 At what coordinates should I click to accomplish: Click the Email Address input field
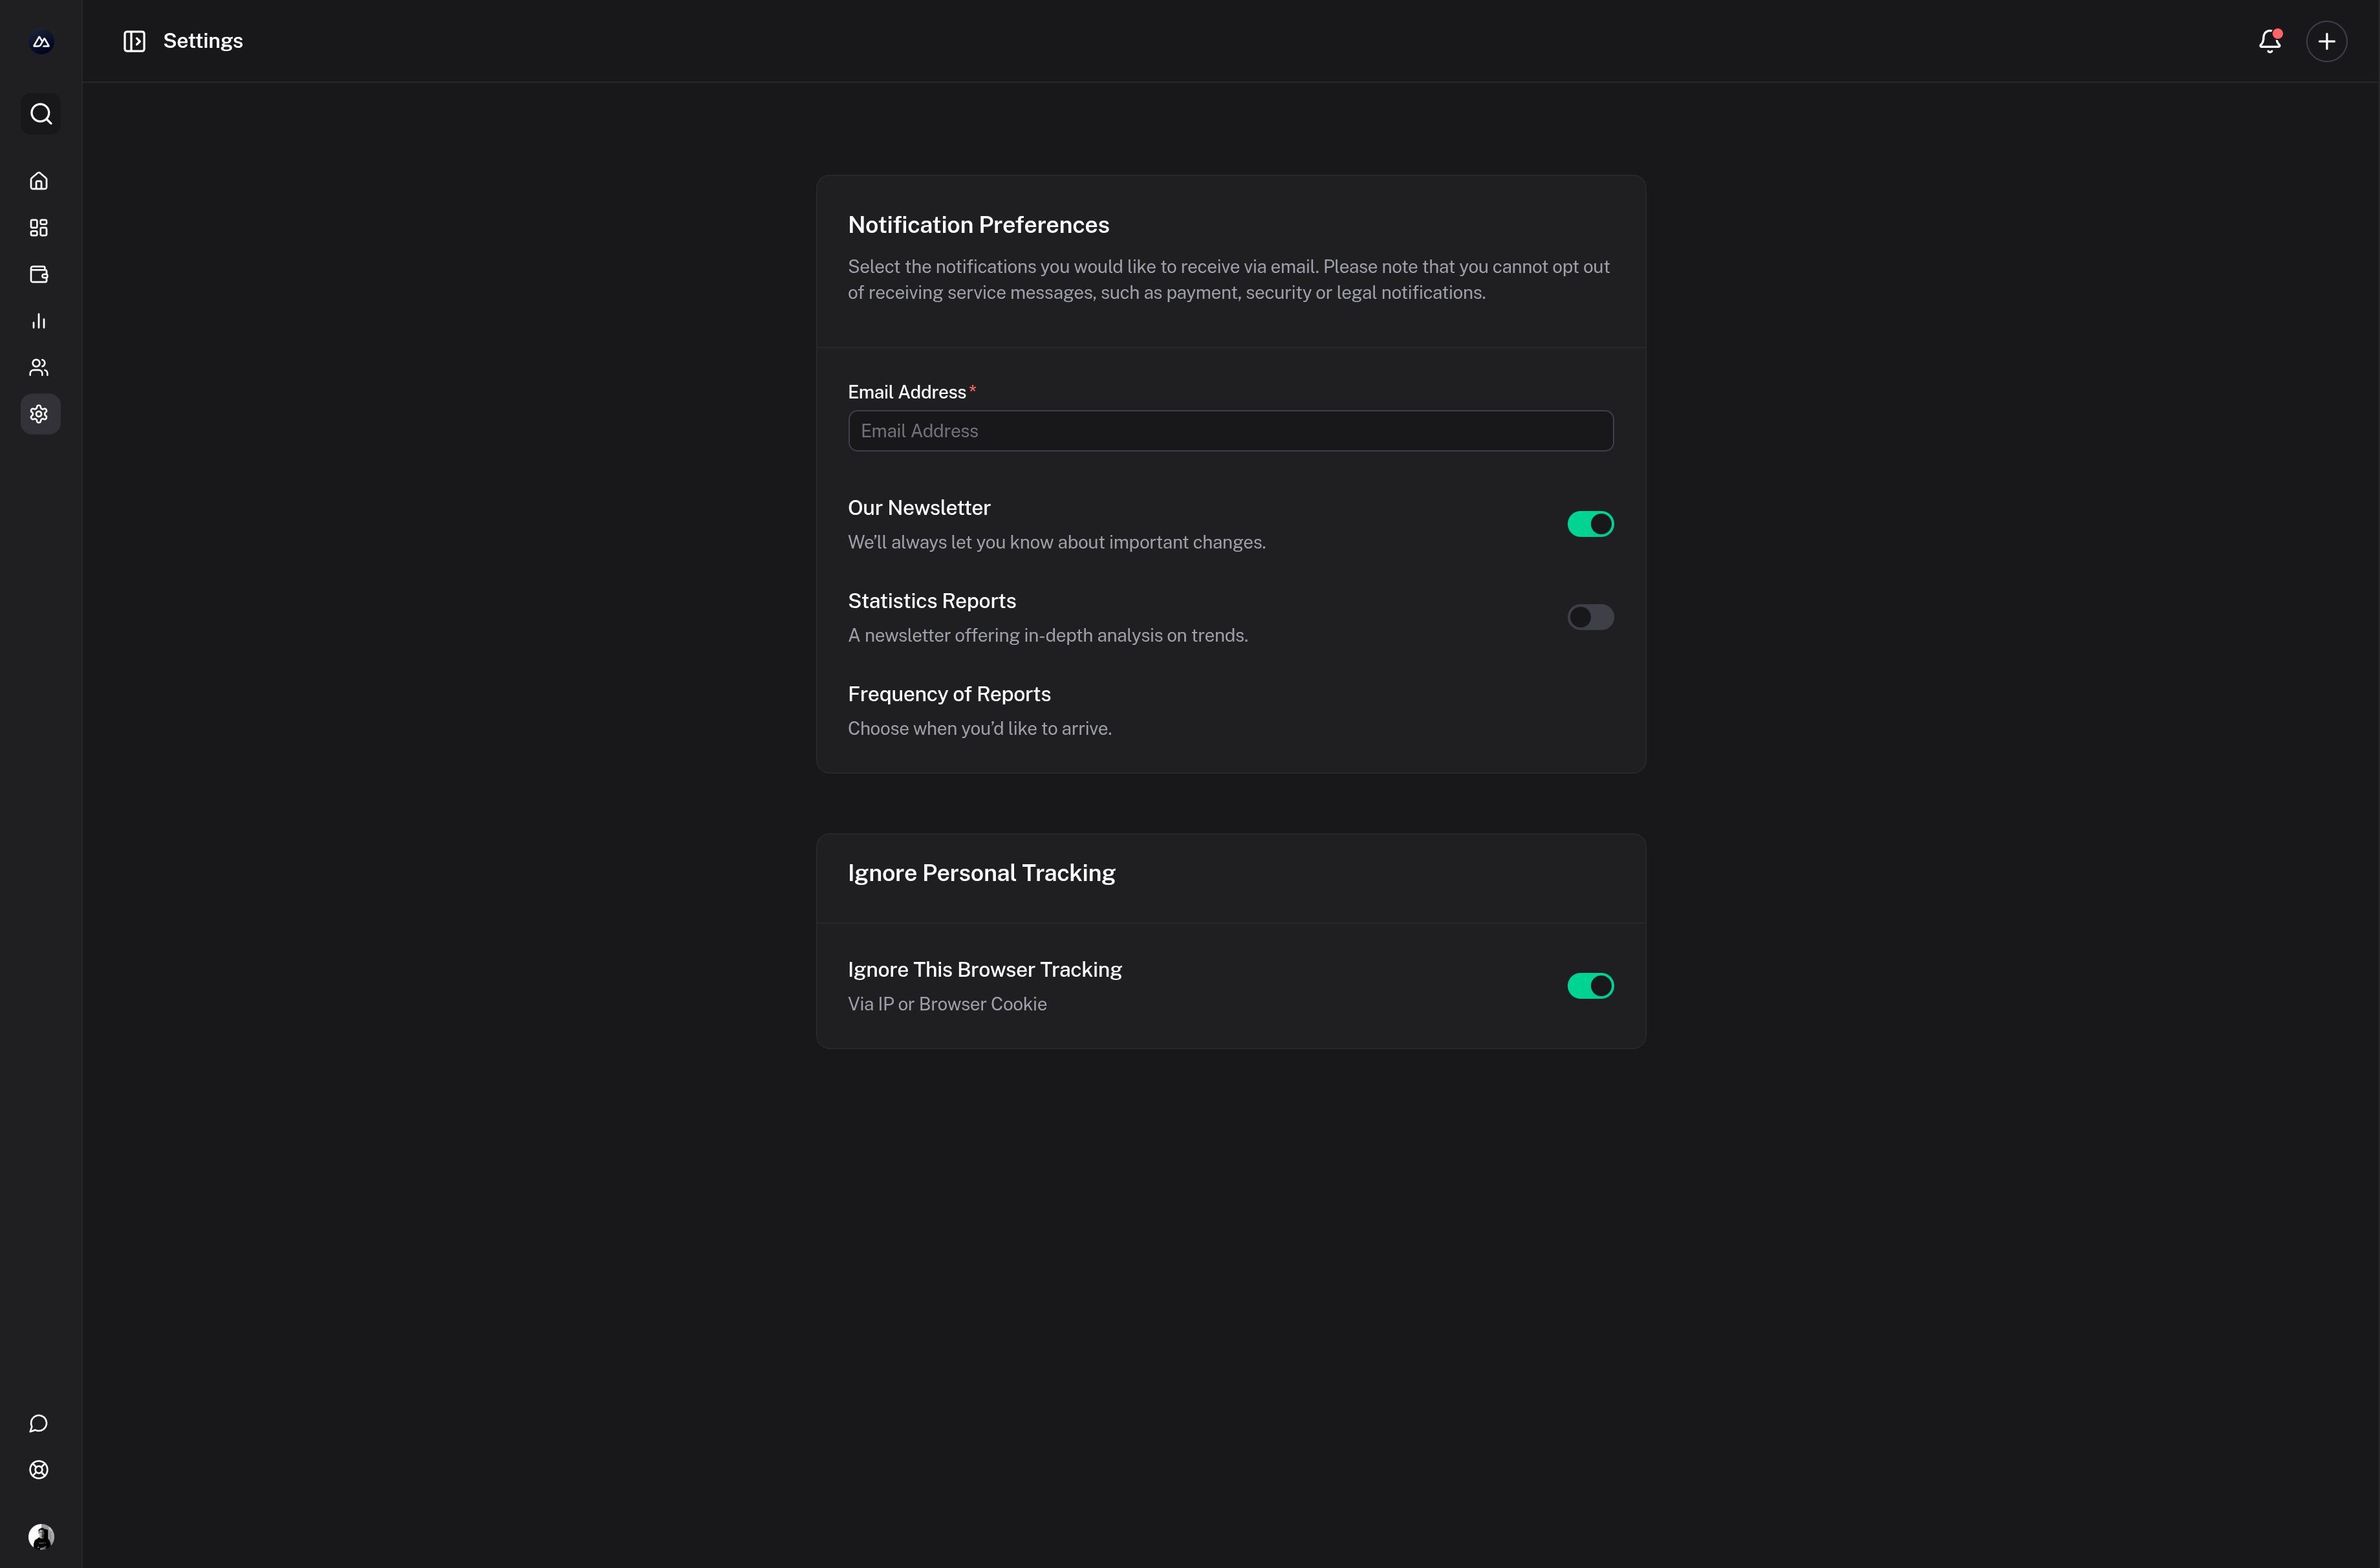click(1230, 431)
